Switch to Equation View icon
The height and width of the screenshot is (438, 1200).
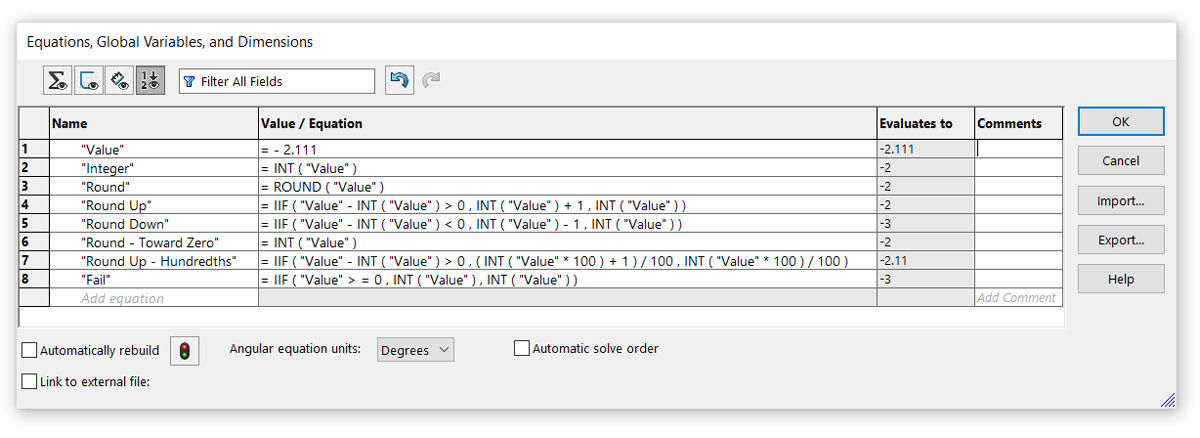(58, 81)
